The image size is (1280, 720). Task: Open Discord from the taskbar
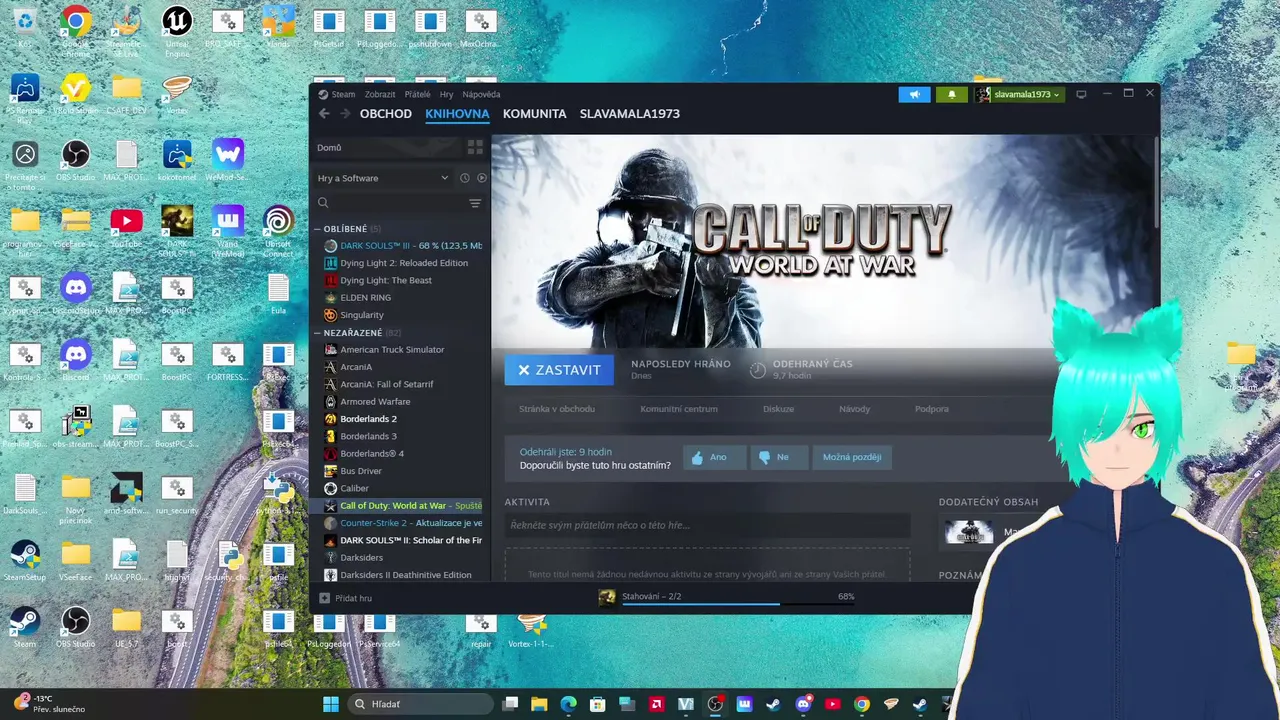click(x=803, y=704)
